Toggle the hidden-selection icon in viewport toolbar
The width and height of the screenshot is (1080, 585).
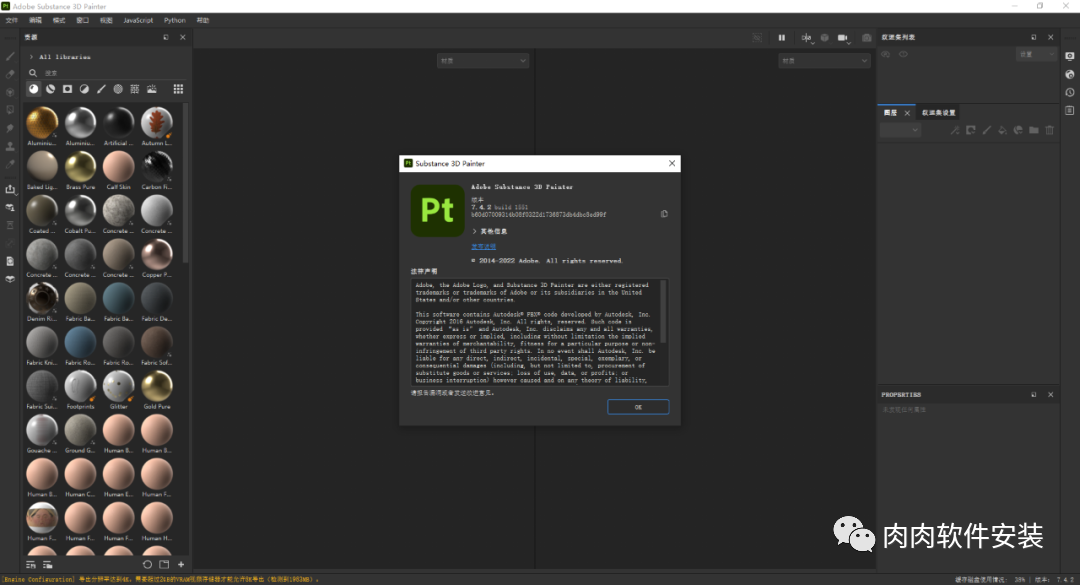(757, 38)
